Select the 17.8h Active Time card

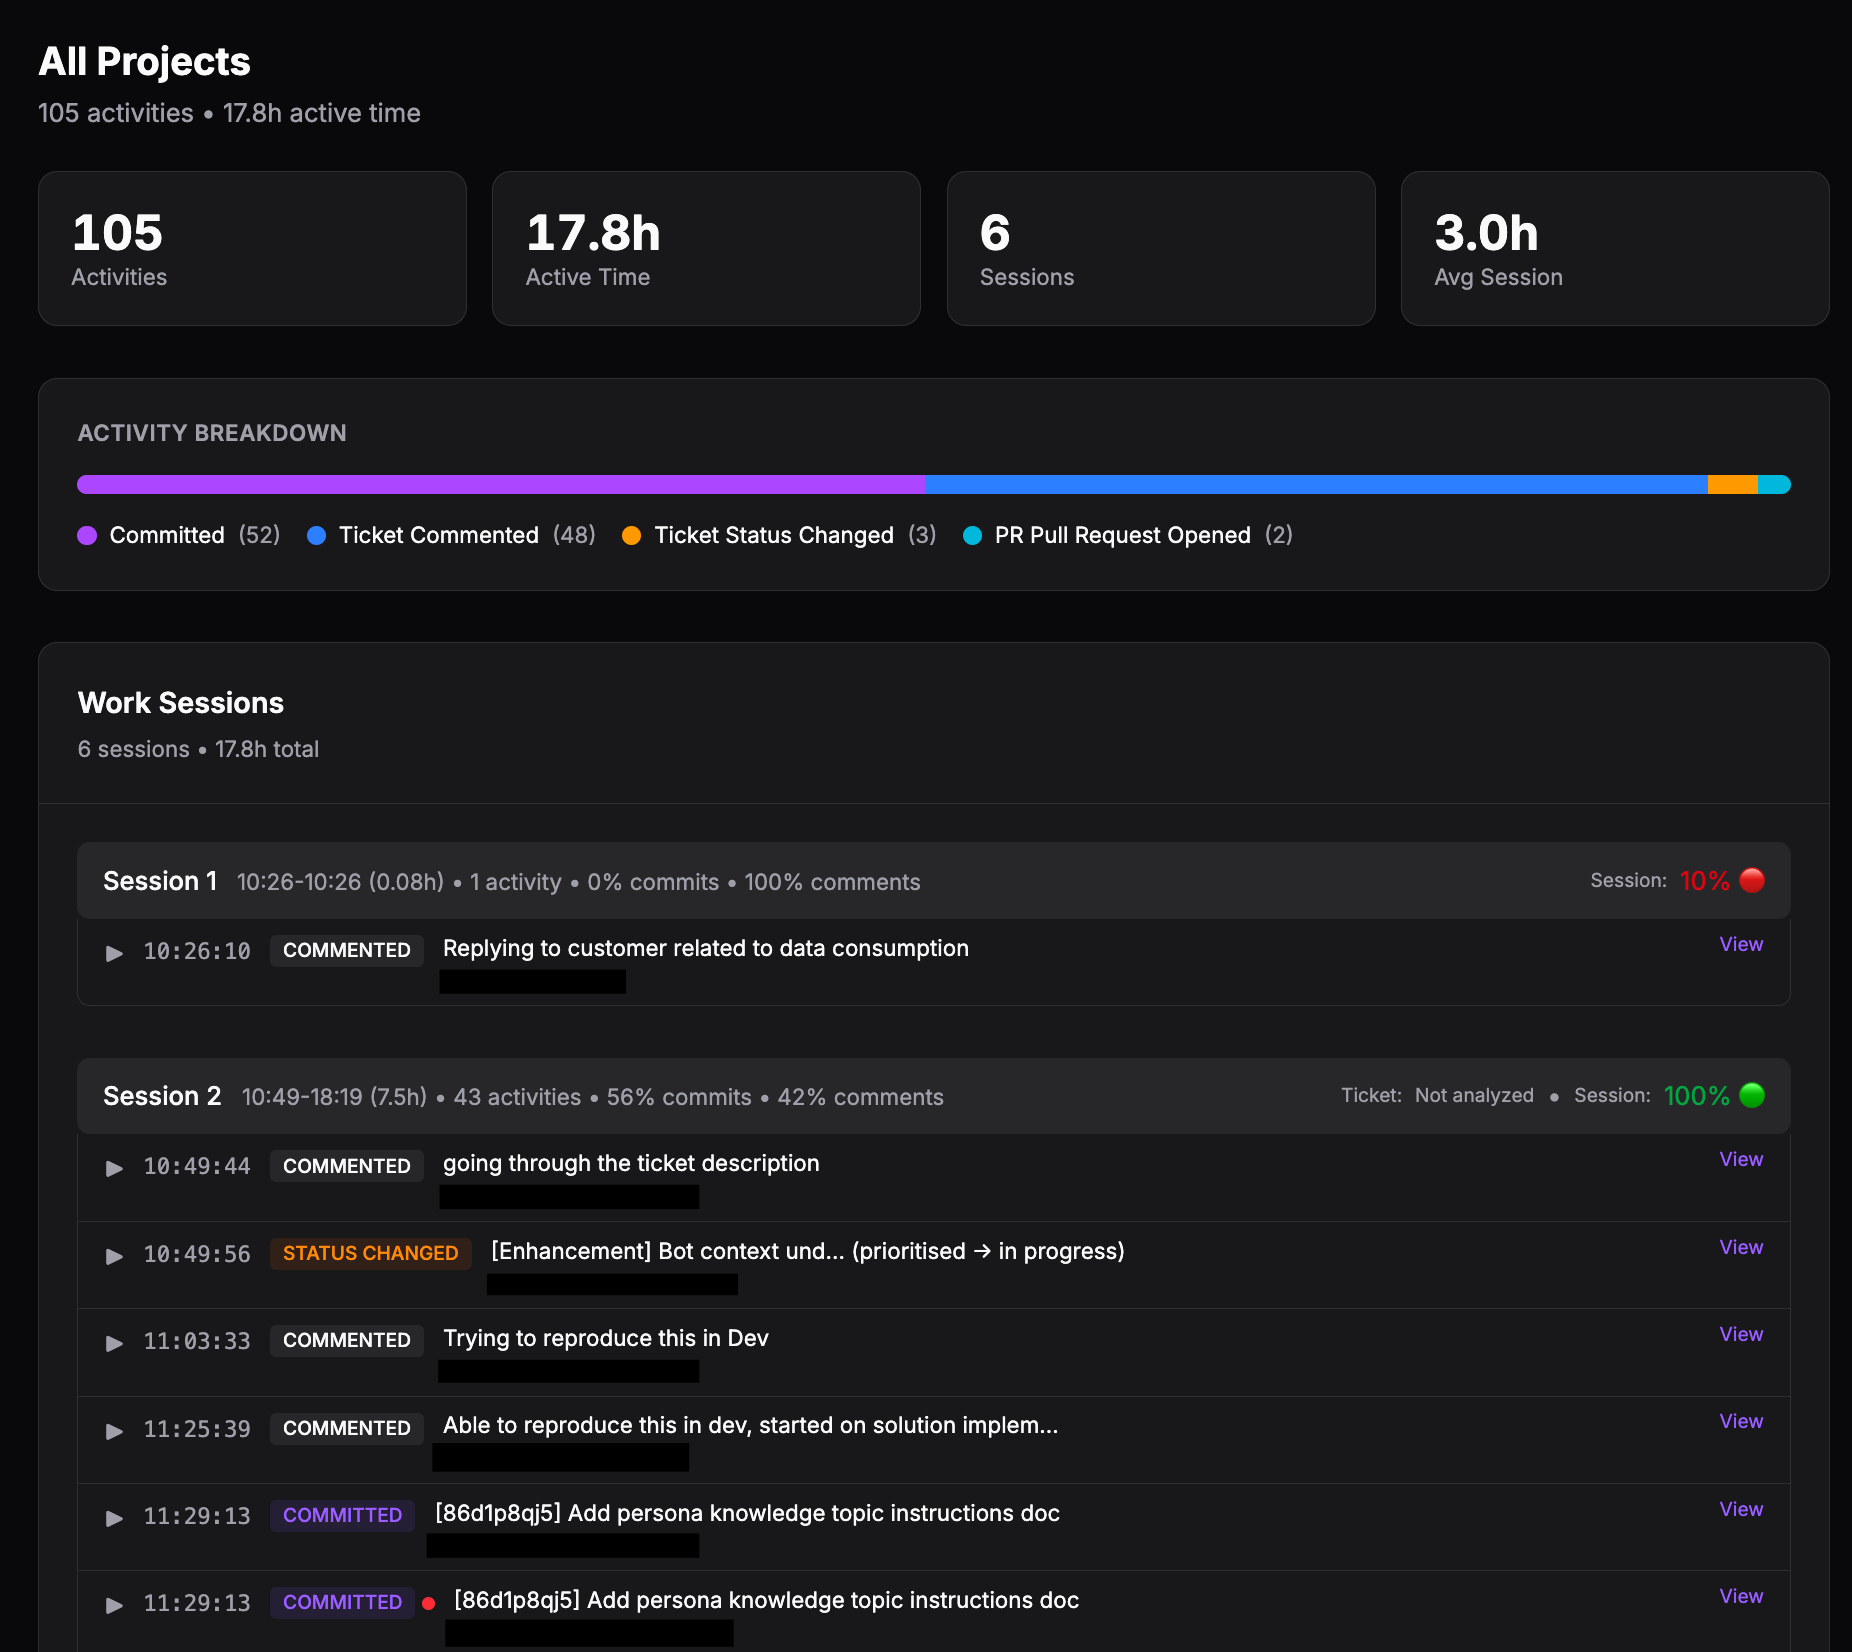(706, 248)
